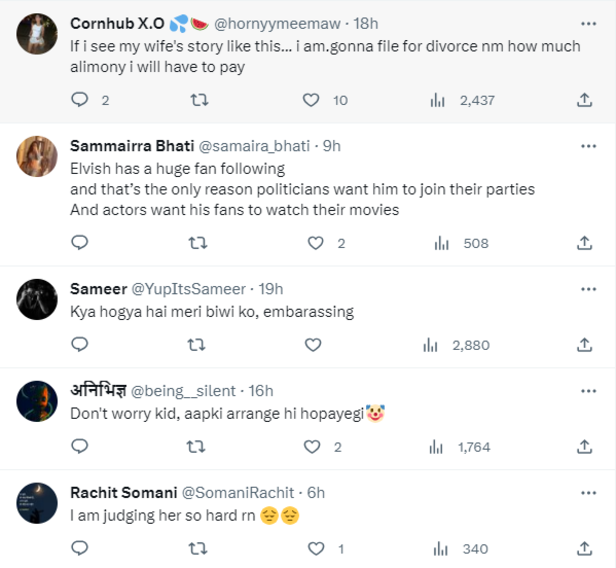Retweet Rachit Somani's judging tweet
616x568 pixels.
(x=197, y=548)
